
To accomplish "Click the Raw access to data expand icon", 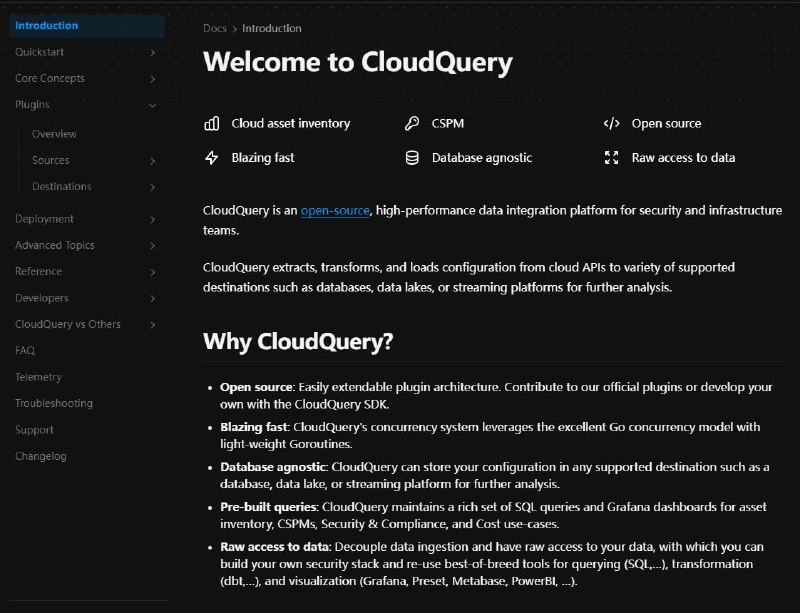I will pyautogui.click(x=611, y=158).
